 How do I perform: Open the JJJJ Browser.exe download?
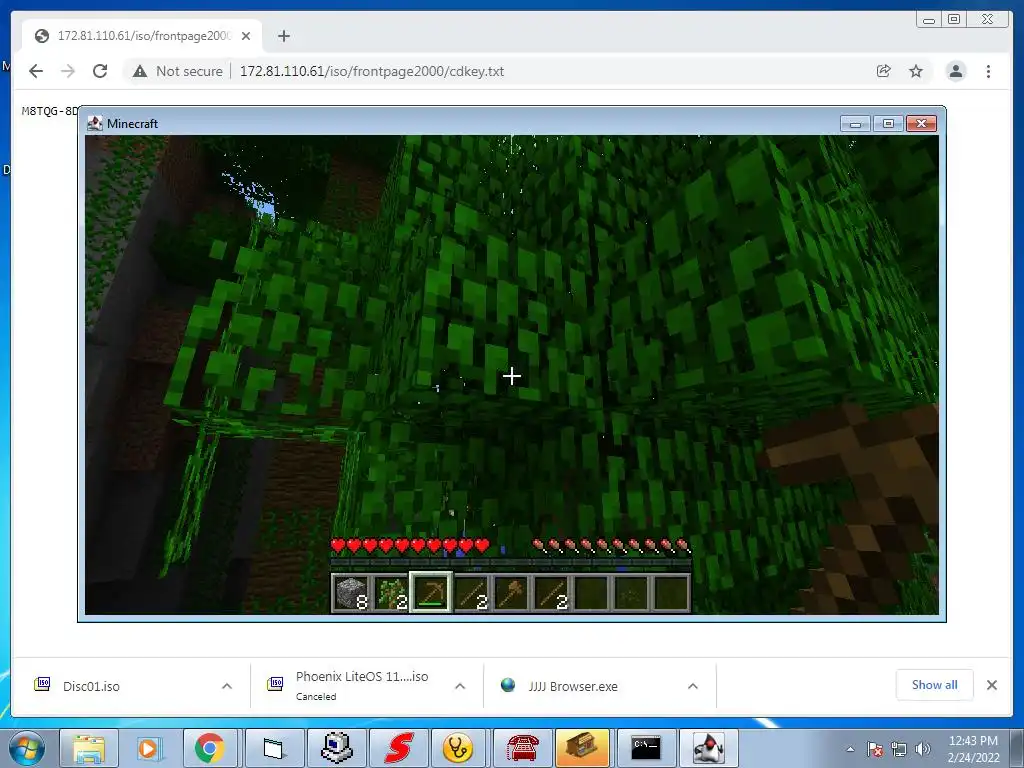pos(573,686)
